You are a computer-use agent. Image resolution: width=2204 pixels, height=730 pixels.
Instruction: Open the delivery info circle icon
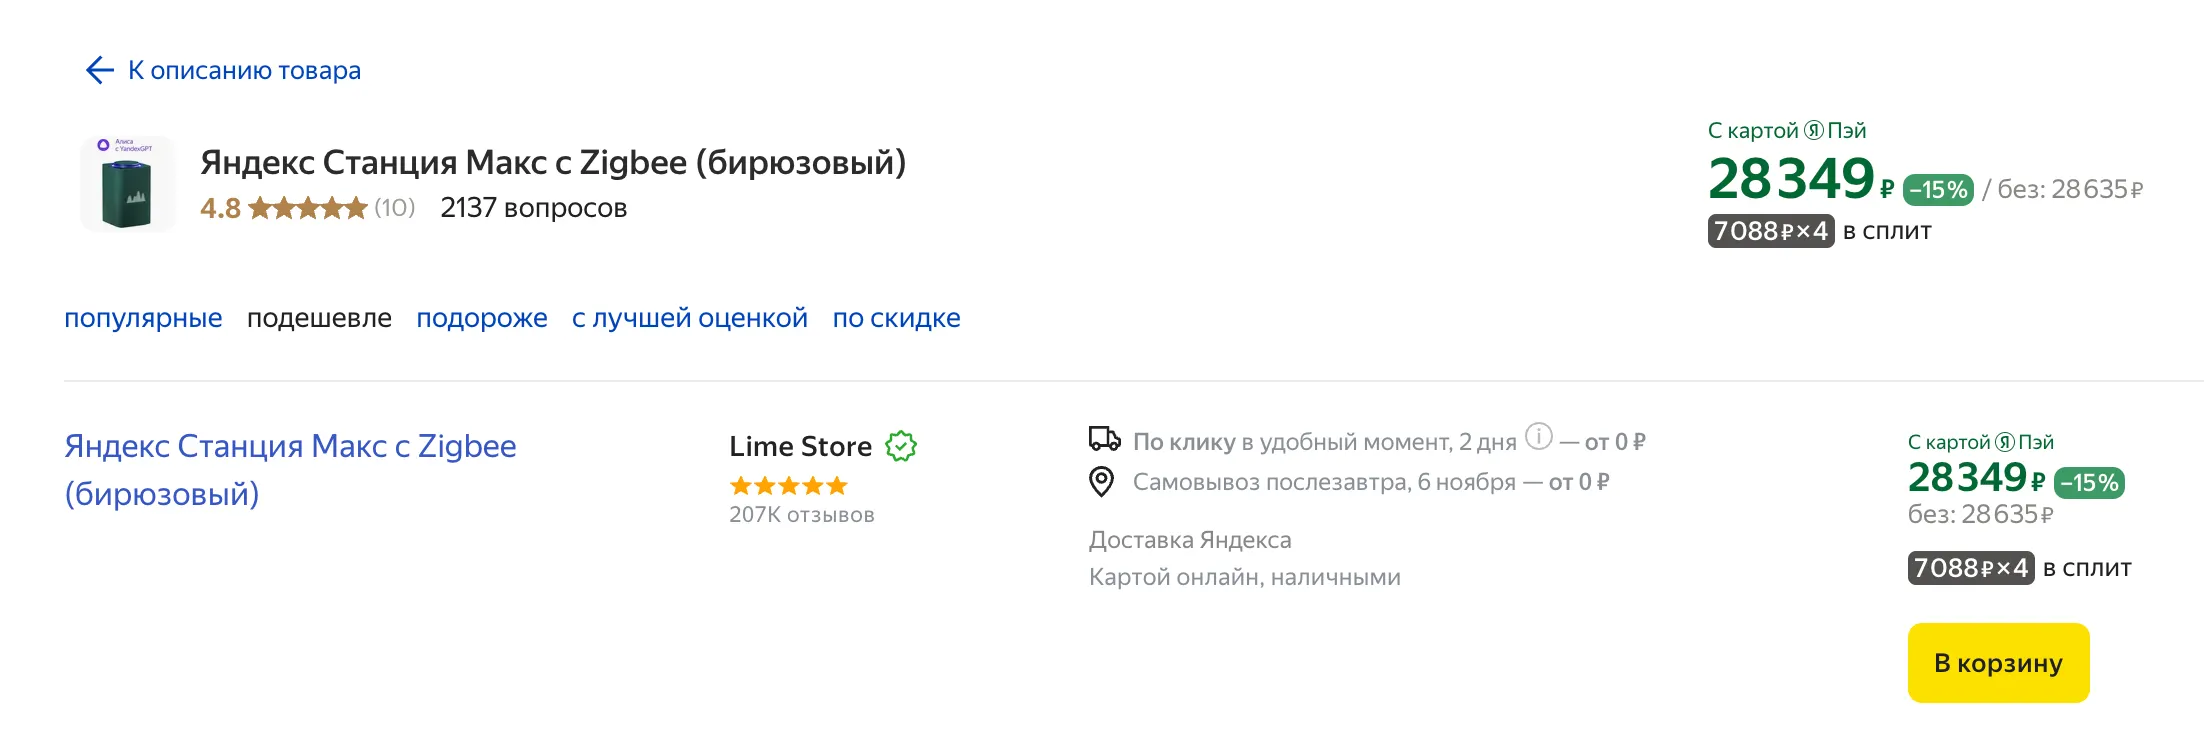click(x=1538, y=437)
